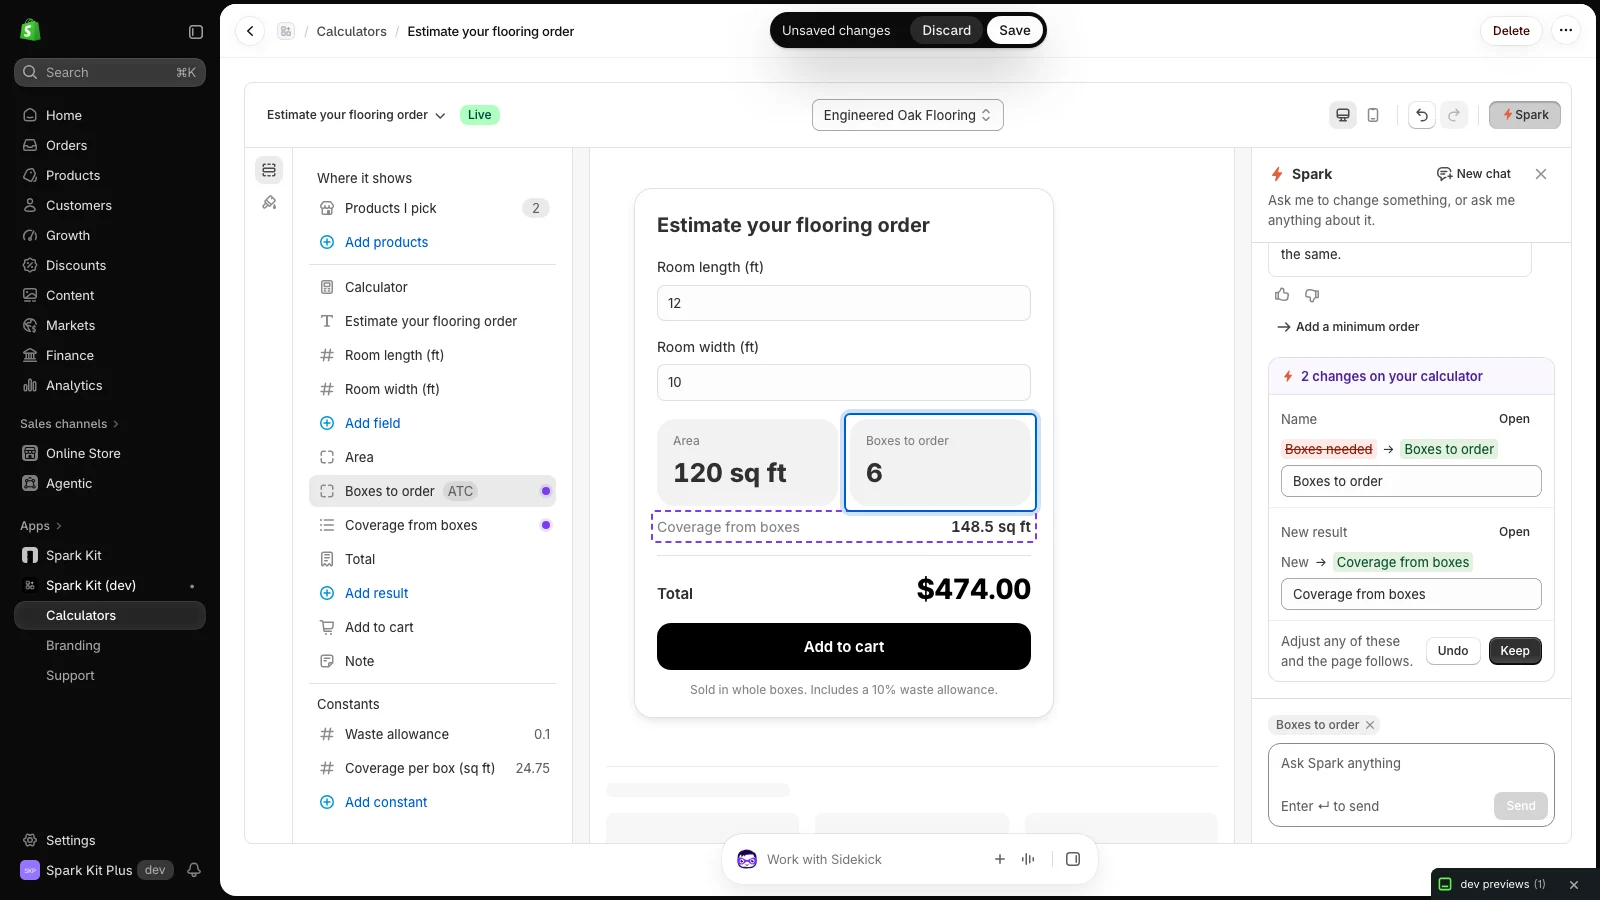Go back using the arrow button
The image size is (1600, 900).
click(x=250, y=31)
